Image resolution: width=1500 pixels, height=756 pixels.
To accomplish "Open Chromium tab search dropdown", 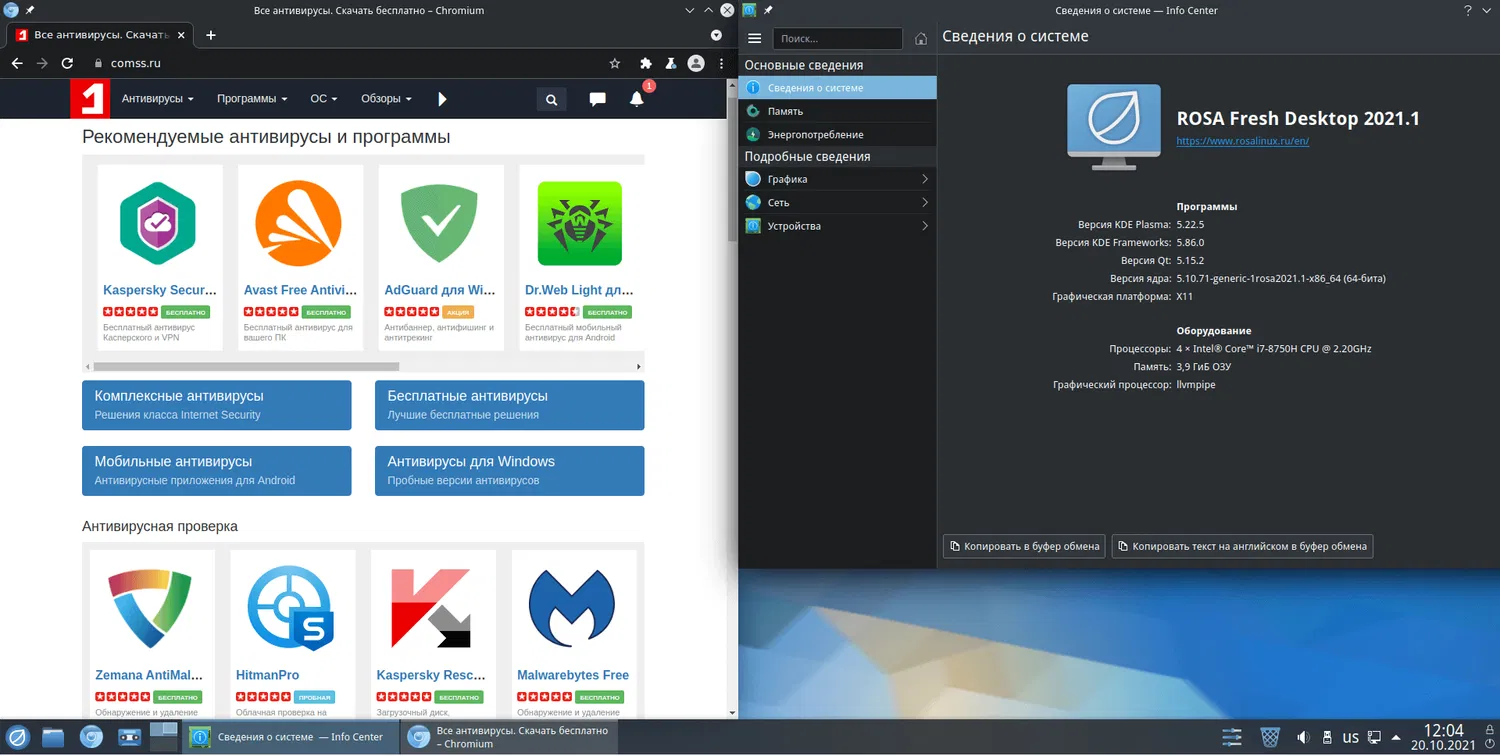I will tap(716, 35).
